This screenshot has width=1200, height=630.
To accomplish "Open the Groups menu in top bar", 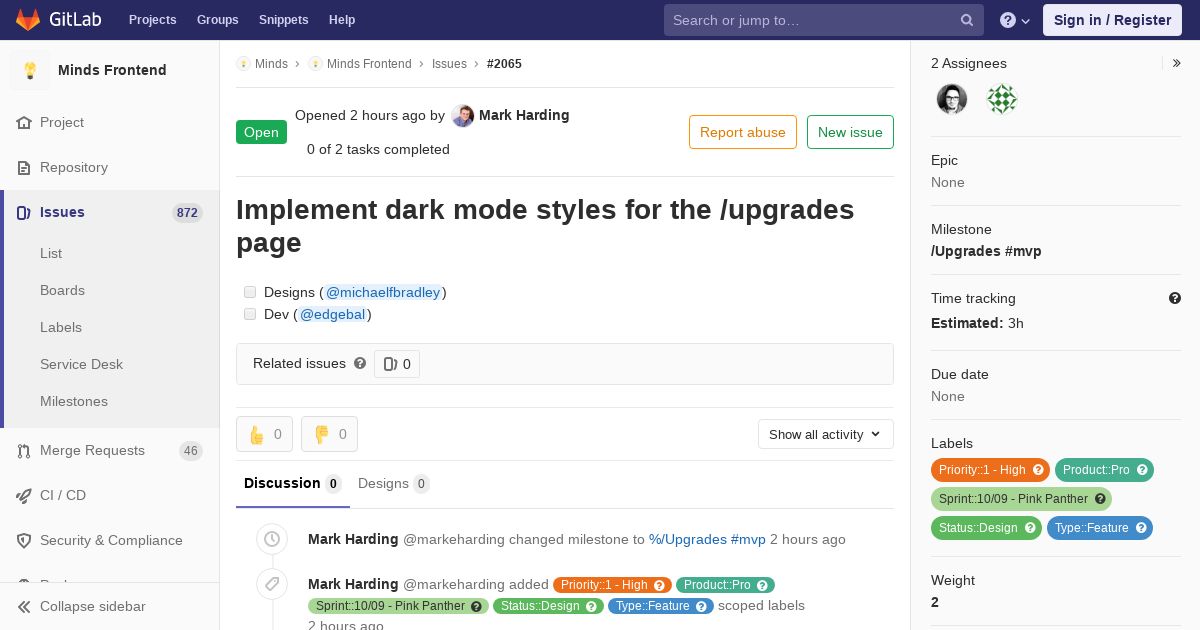I will [x=217, y=20].
